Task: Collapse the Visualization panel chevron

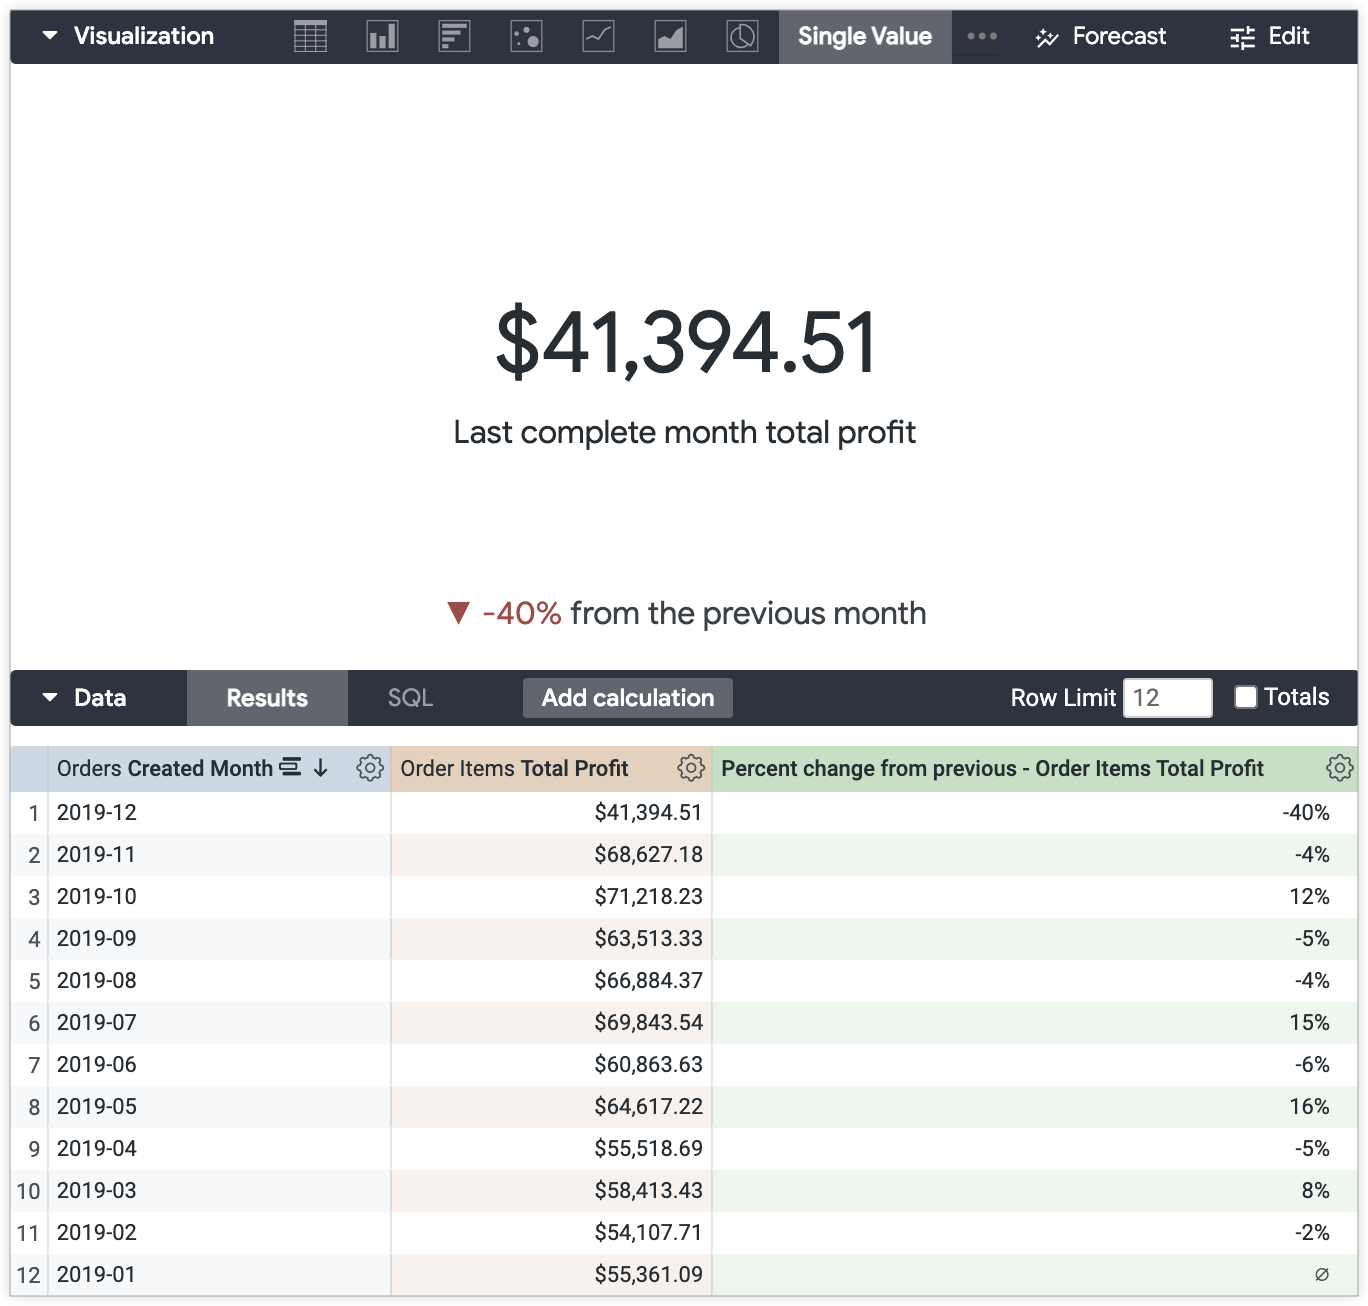Action: tap(48, 36)
